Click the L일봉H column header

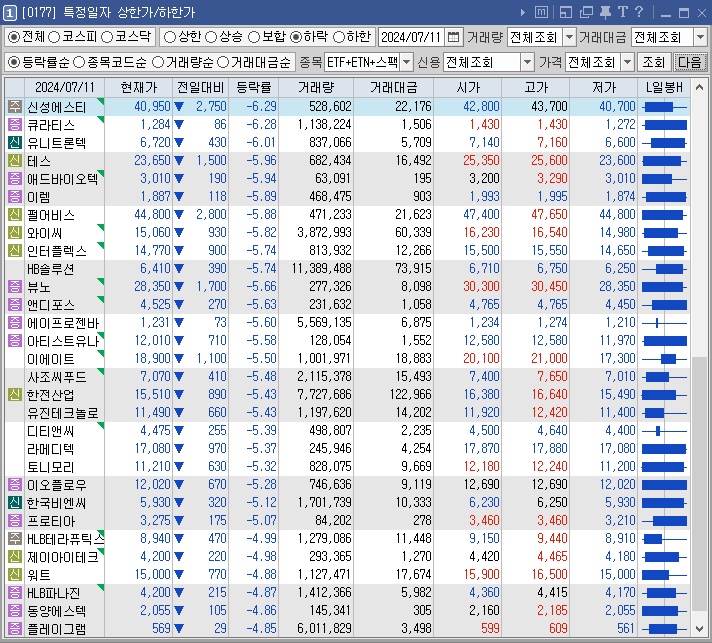(664, 87)
